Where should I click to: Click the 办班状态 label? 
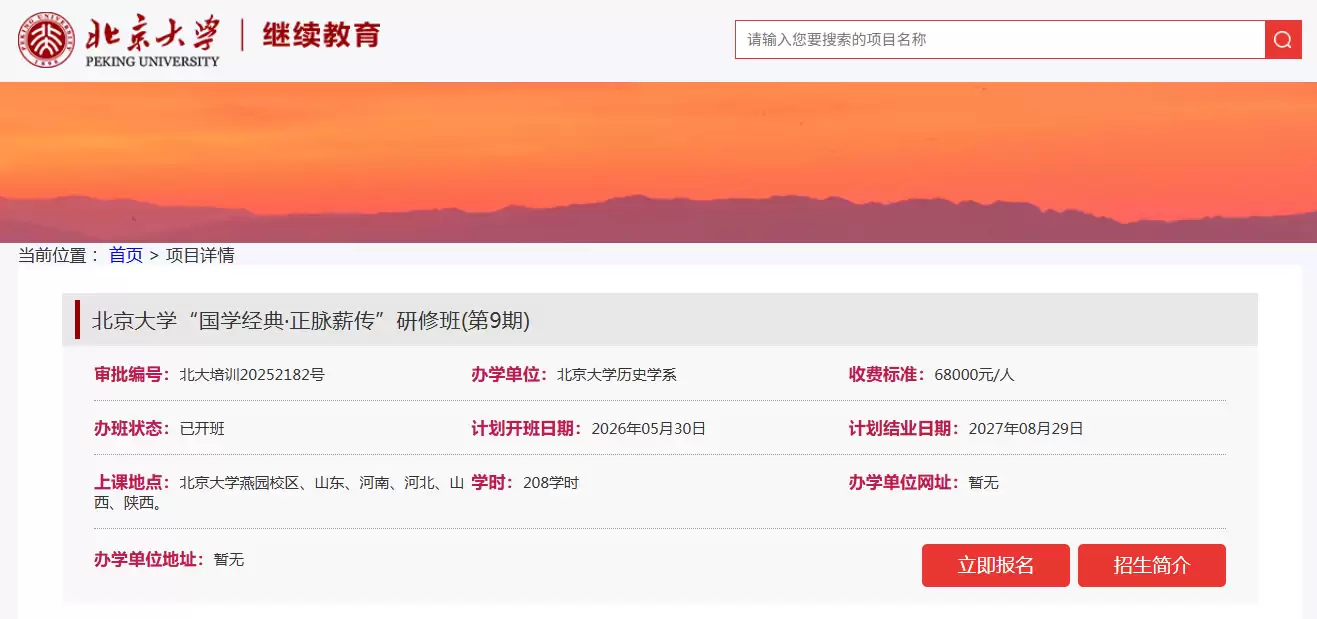(133, 429)
